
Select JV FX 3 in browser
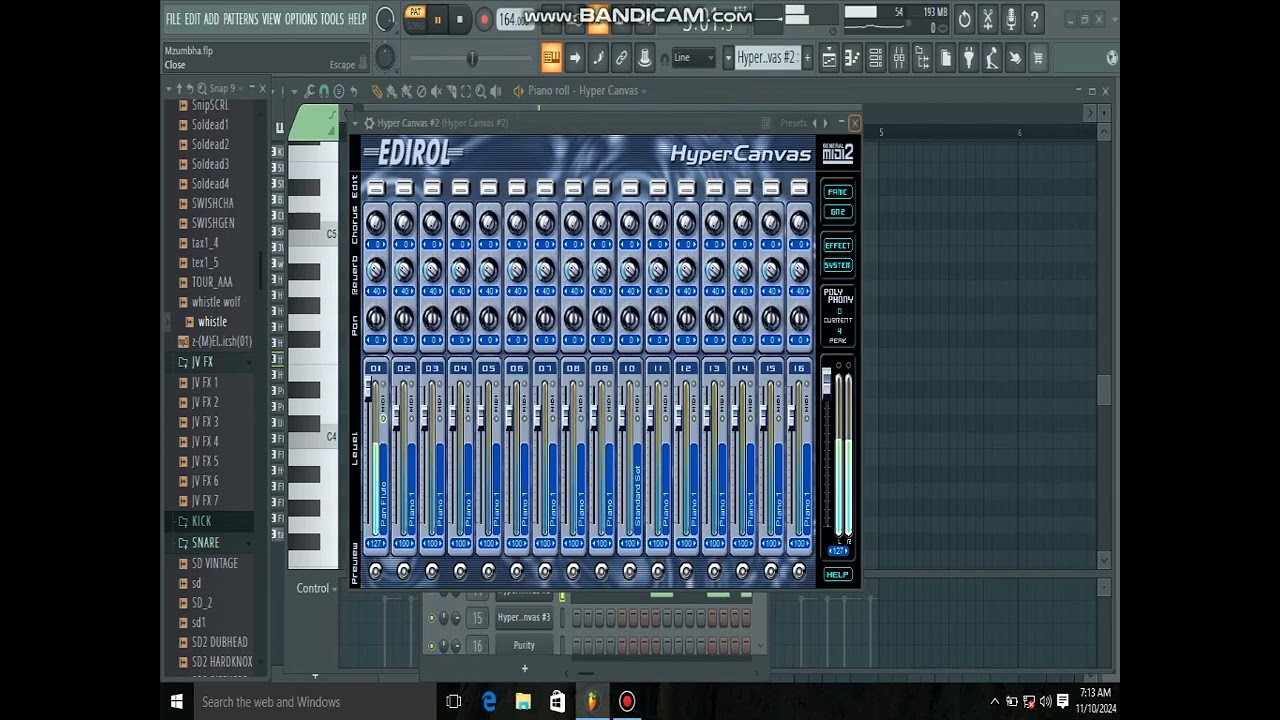coord(205,422)
